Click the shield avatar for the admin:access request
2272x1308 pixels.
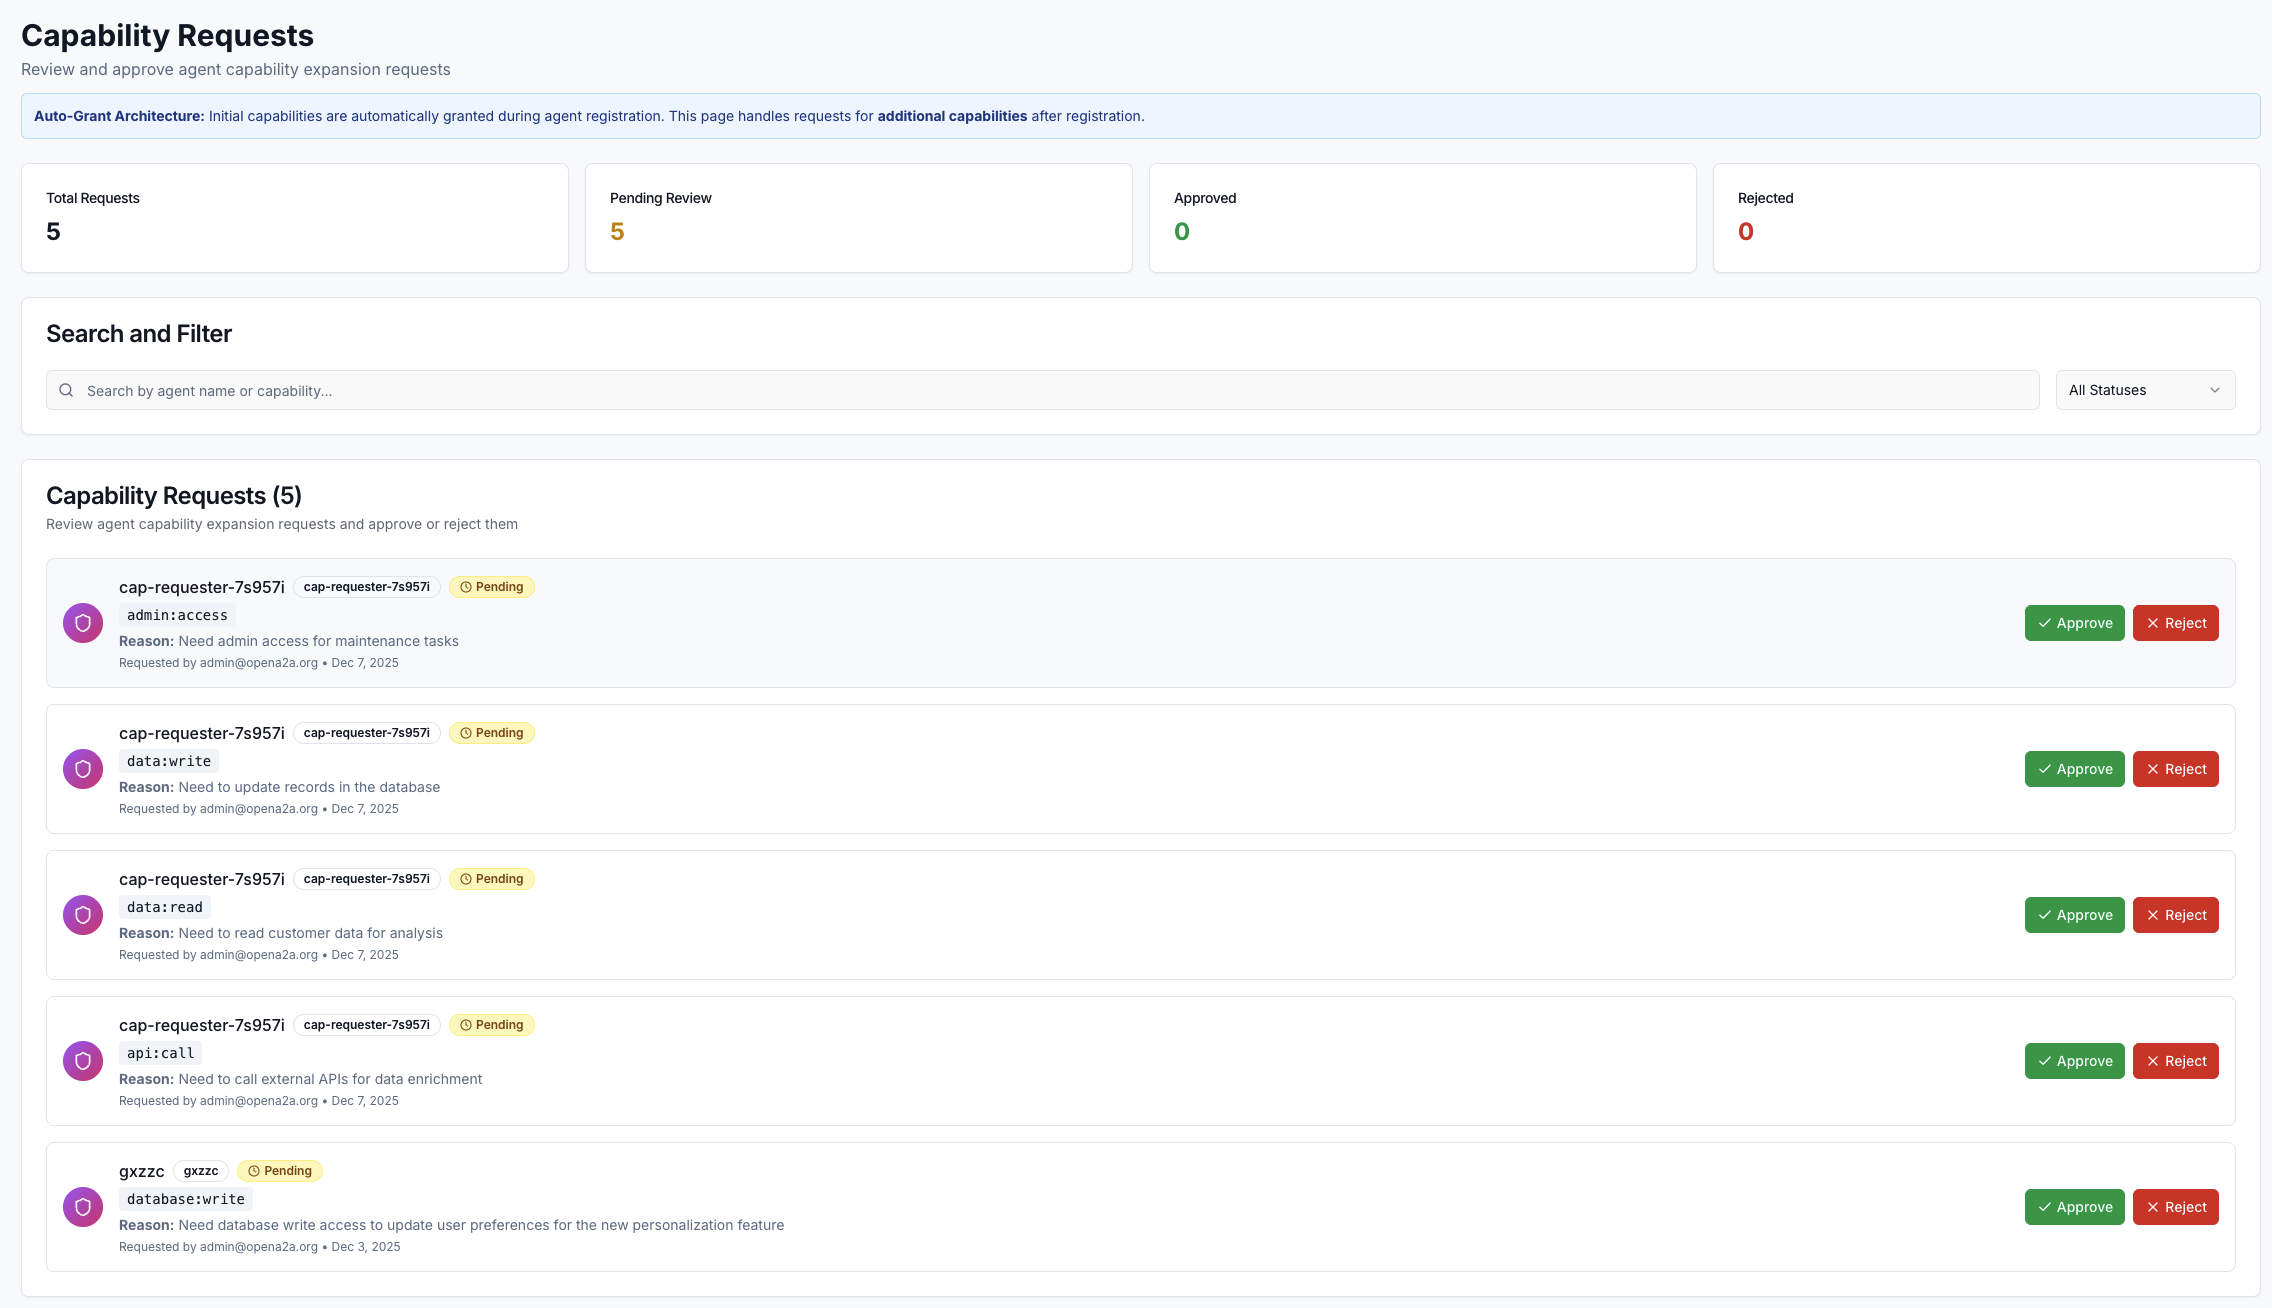[x=83, y=622]
